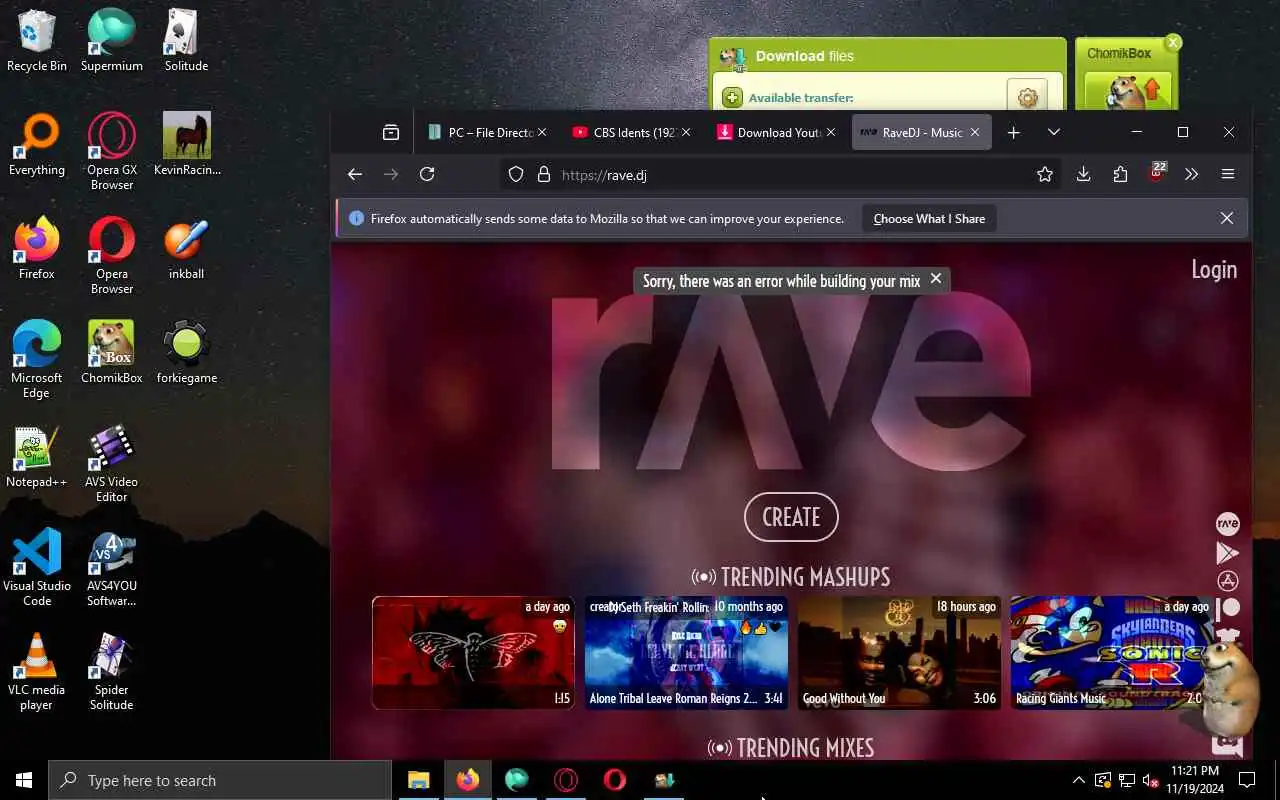Open the notification center icon
The width and height of the screenshot is (1280, 800).
pyautogui.click(x=1247, y=780)
